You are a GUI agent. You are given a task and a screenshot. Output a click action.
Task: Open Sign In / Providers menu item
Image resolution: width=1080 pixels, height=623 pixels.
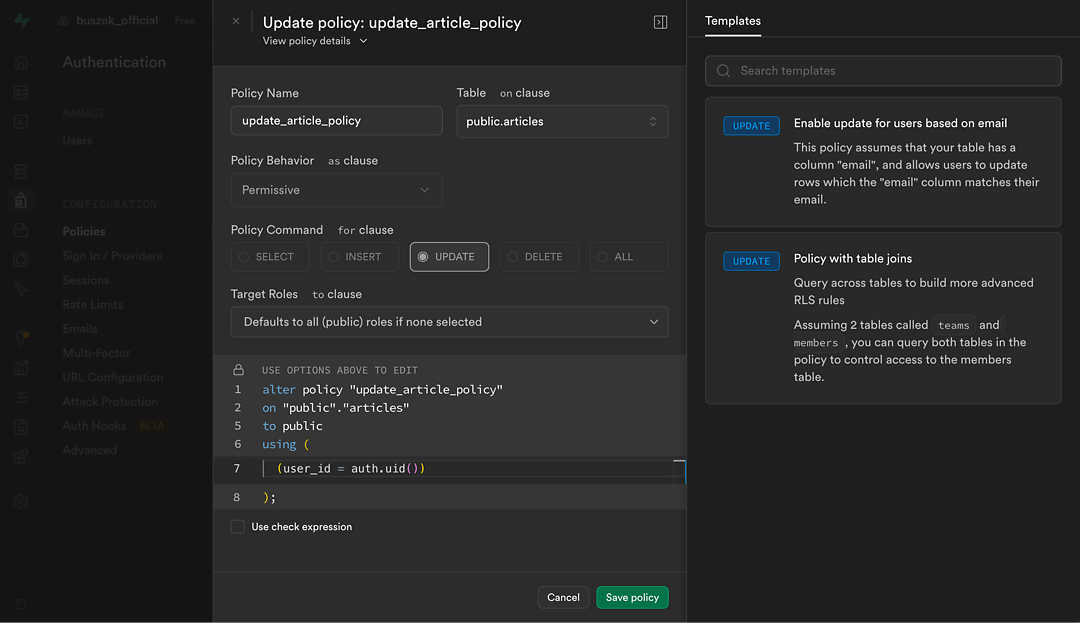(x=112, y=256)
